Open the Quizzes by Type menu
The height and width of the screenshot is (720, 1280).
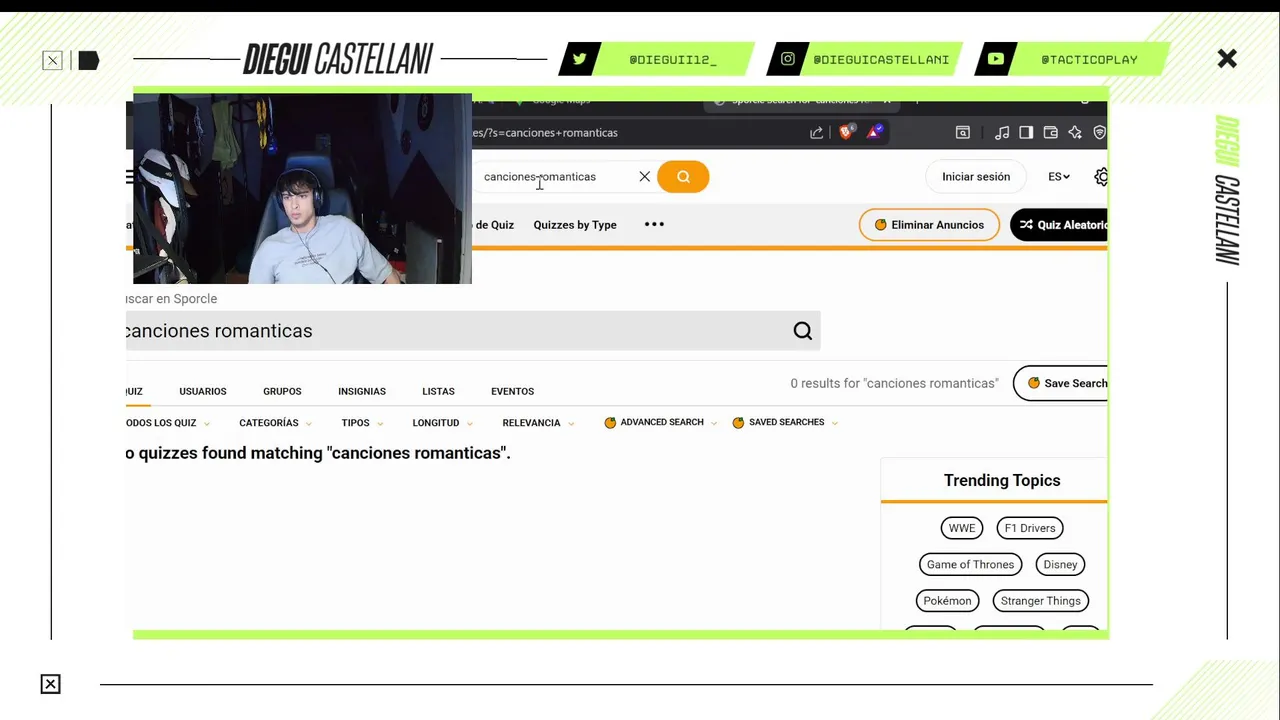click(x=575, y=225)
